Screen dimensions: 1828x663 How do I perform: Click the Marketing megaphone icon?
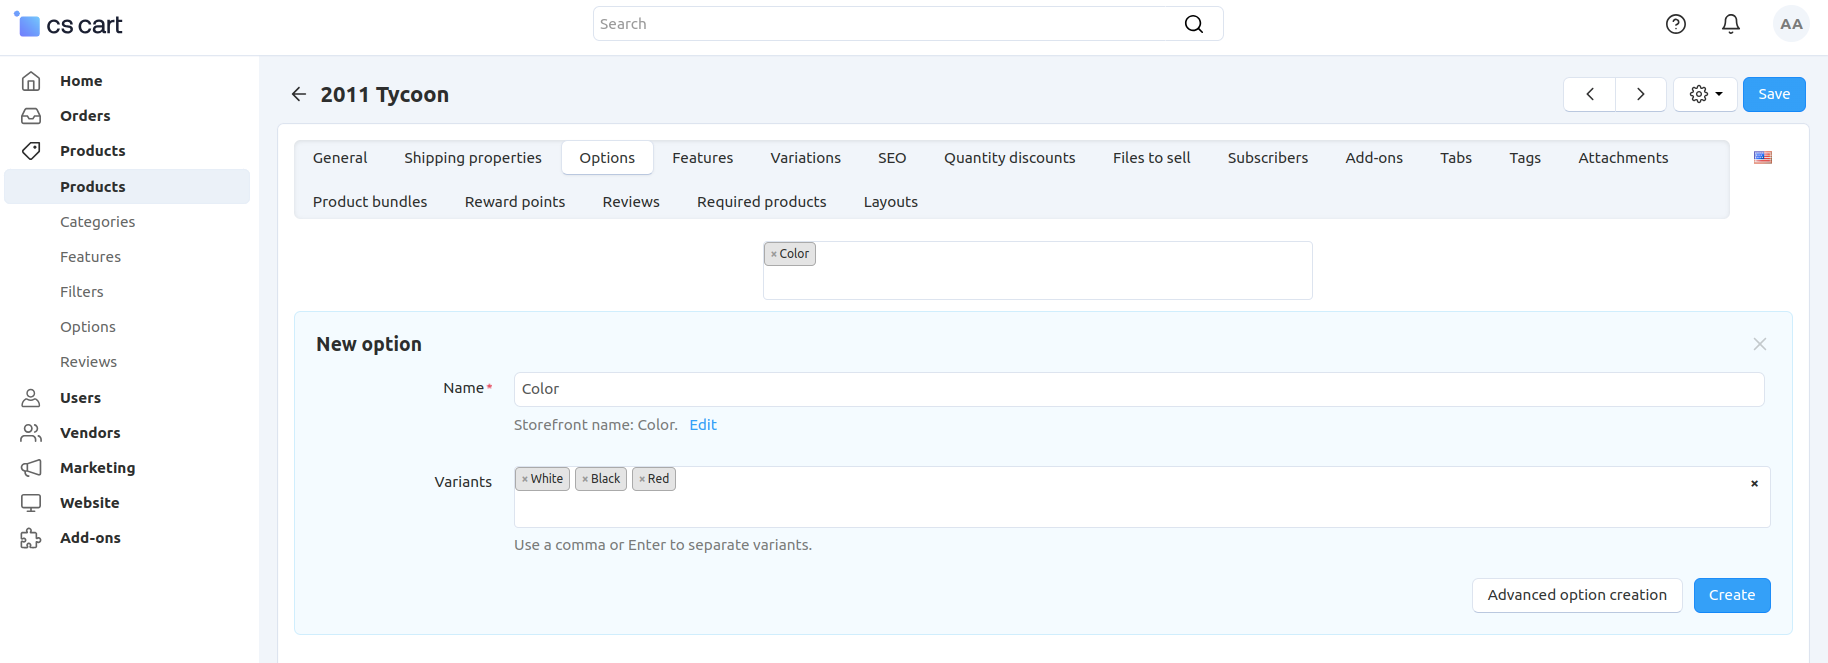tap(31, 468)
